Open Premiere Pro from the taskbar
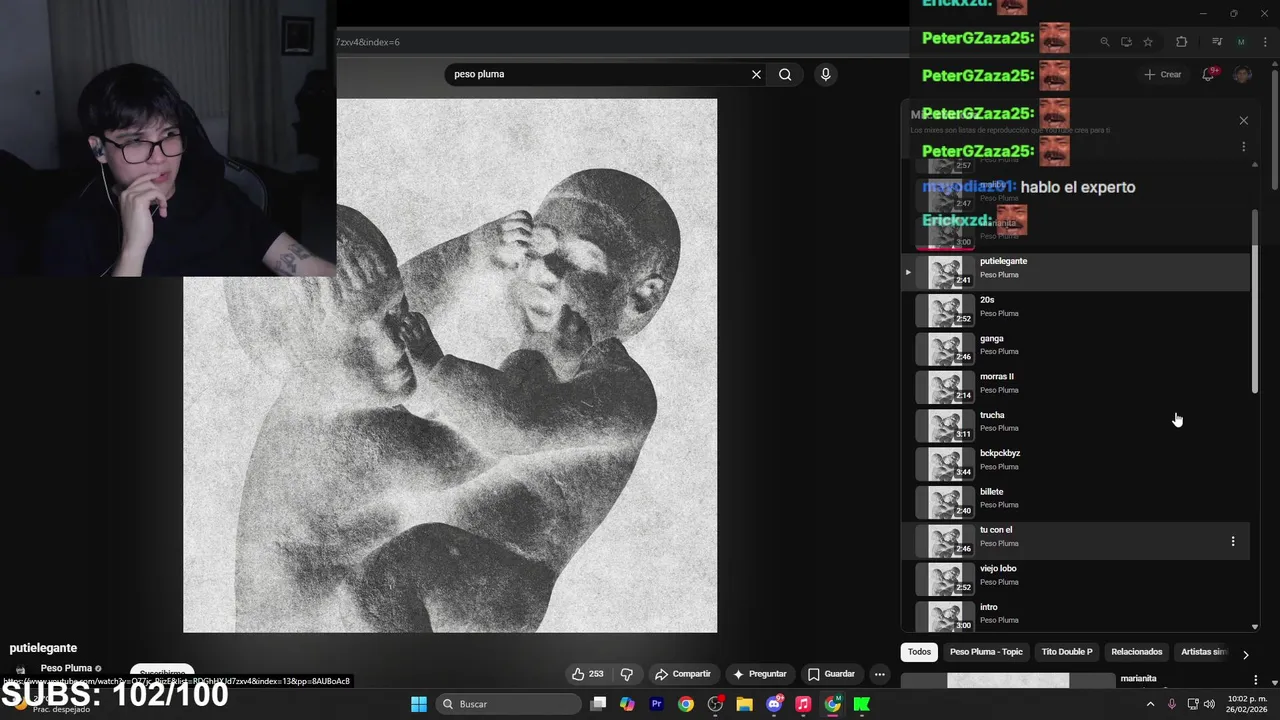The height and width of the screenshot is (720, 1280). pyautogui.click(x=656, y=704)
